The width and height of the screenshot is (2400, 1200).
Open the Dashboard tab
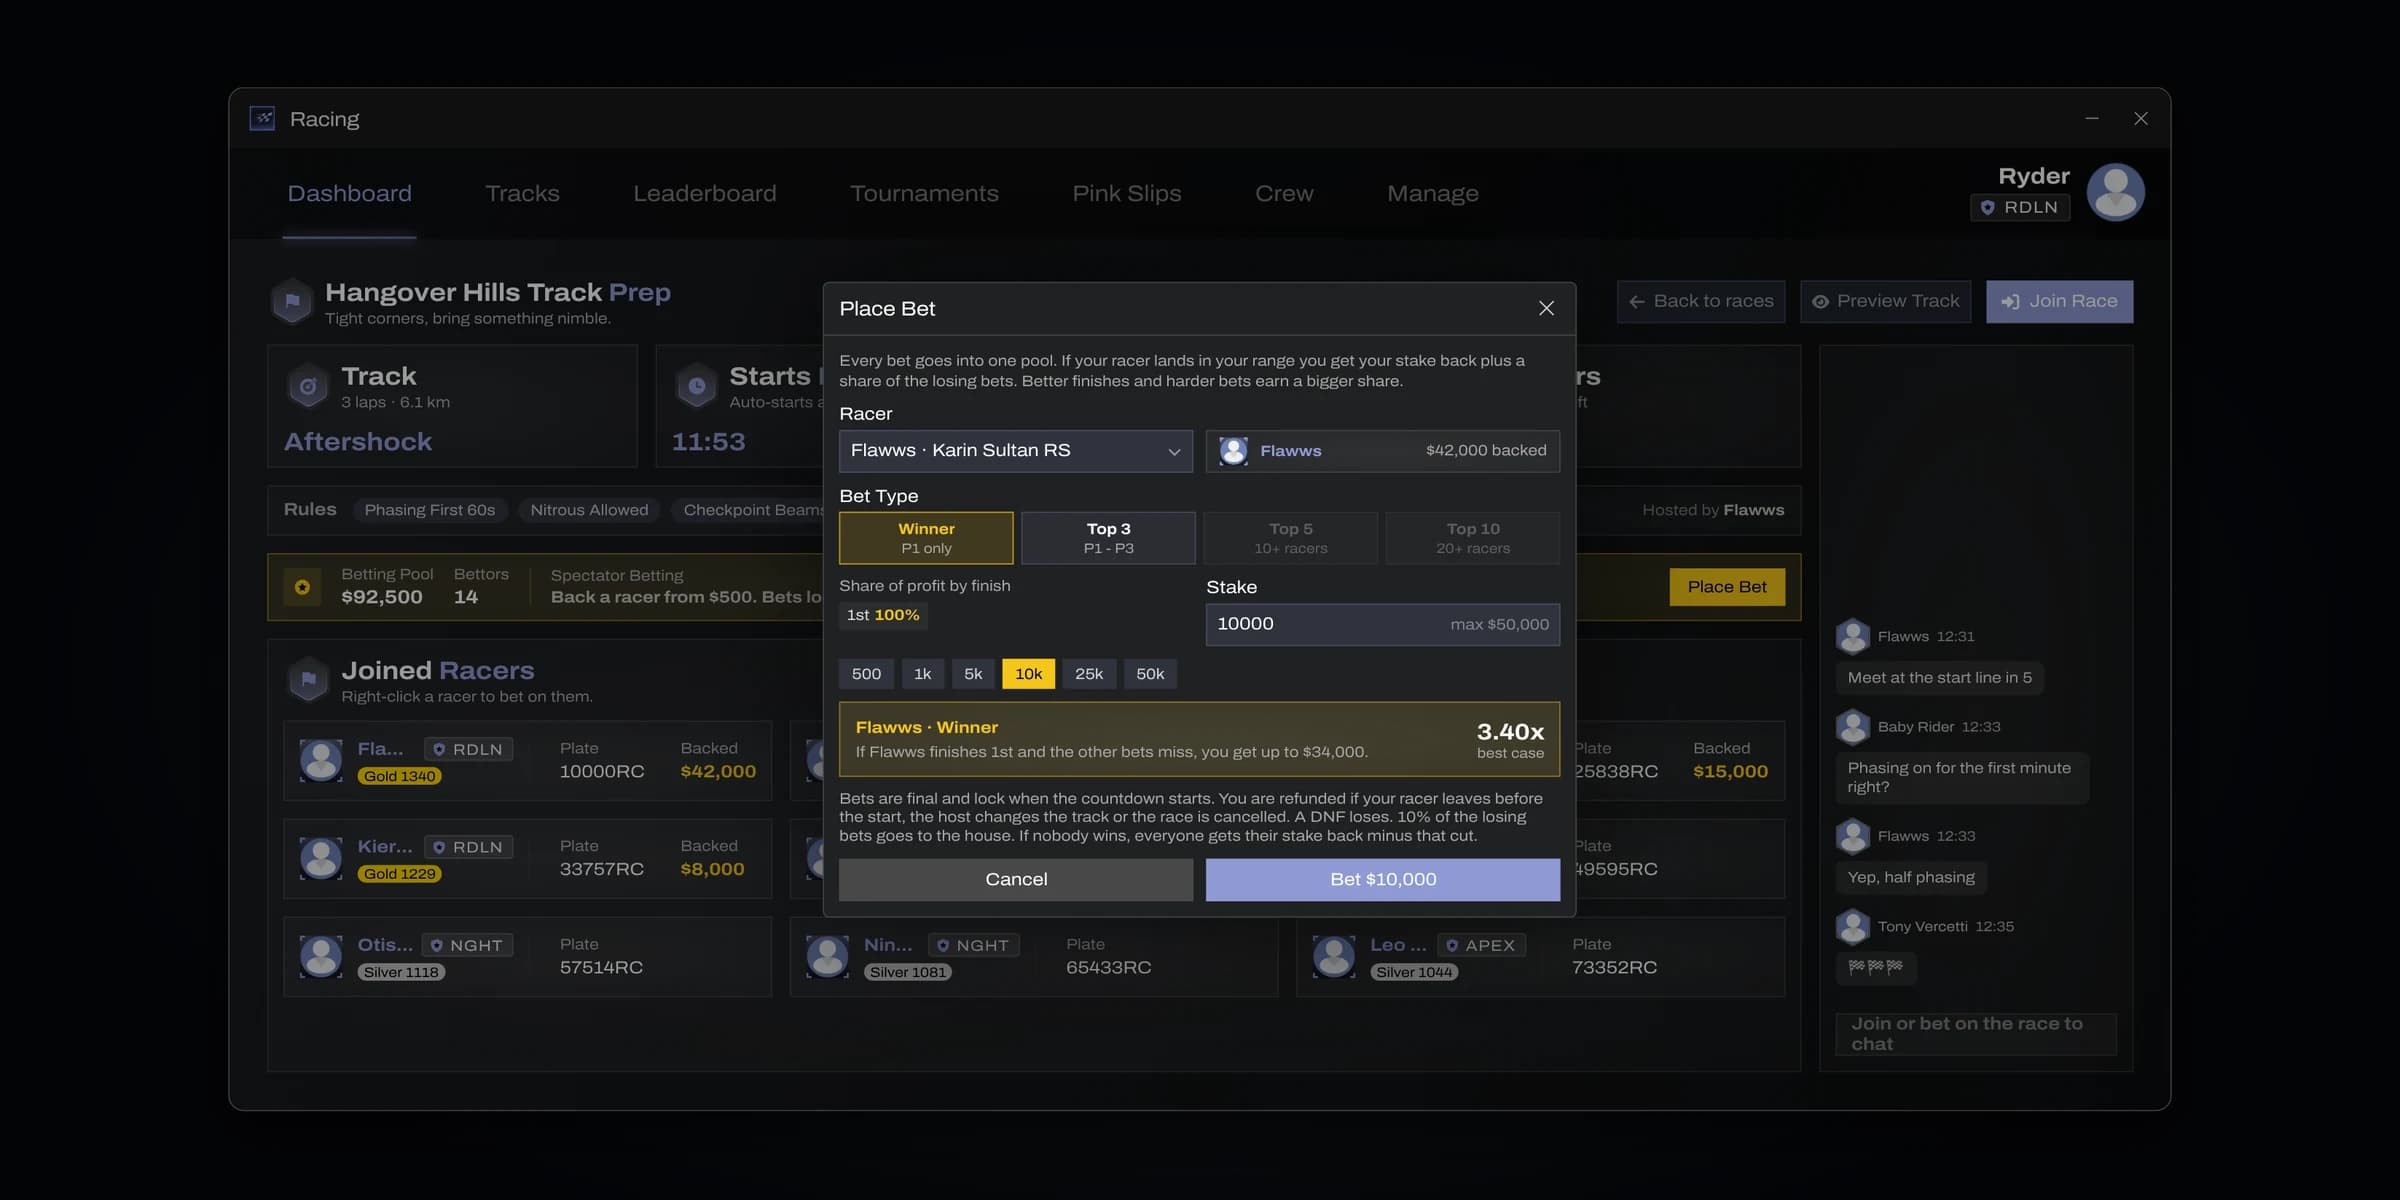[349, 194]
